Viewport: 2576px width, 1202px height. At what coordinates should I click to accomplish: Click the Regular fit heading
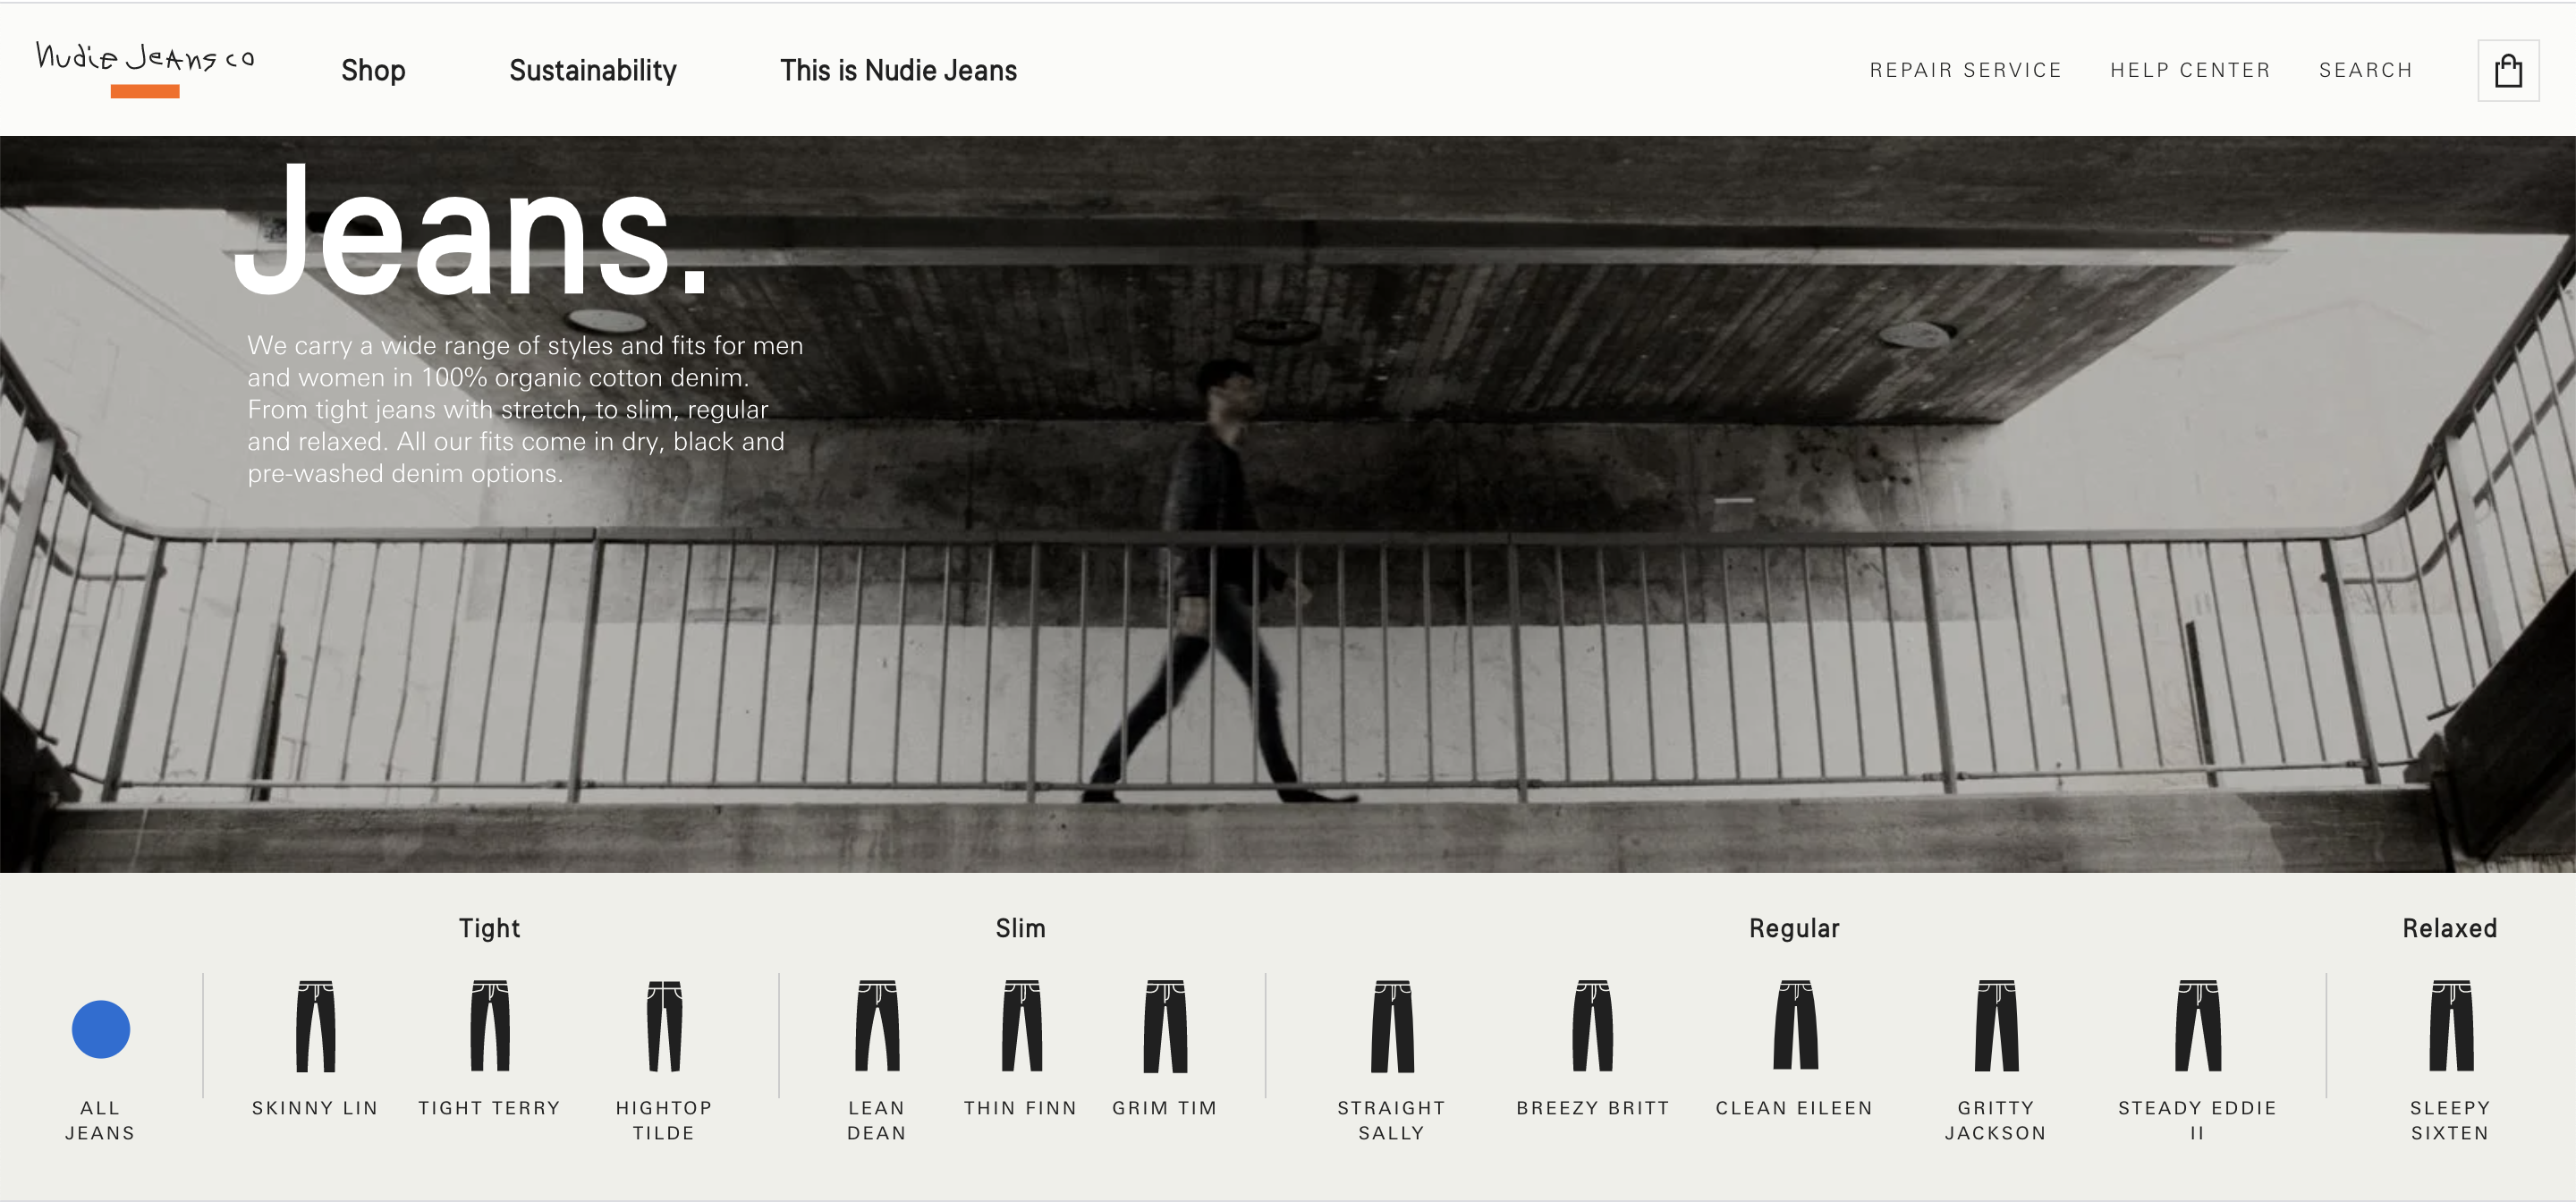tap(1794, 928)
